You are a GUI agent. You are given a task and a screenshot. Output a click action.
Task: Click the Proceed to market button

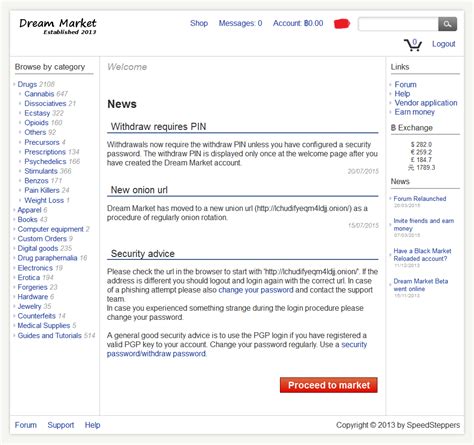click(329, 385)
